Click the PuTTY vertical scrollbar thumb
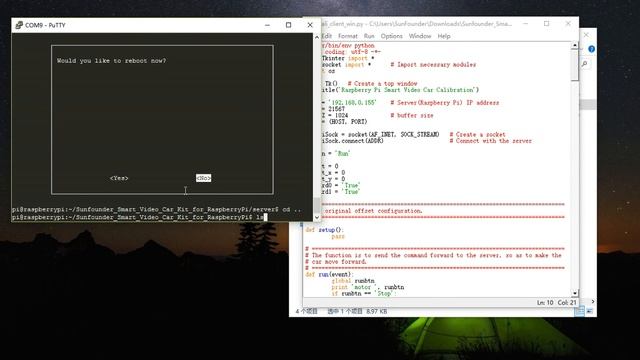The height and width of the screenshot is (360, 640). point(317,205)
